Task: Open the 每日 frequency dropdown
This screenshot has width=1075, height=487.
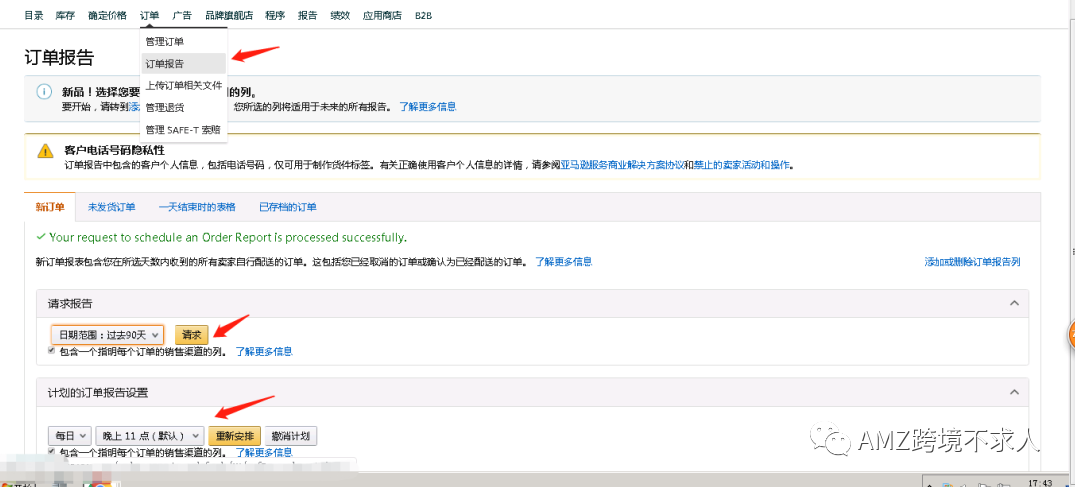Action: 68,436
